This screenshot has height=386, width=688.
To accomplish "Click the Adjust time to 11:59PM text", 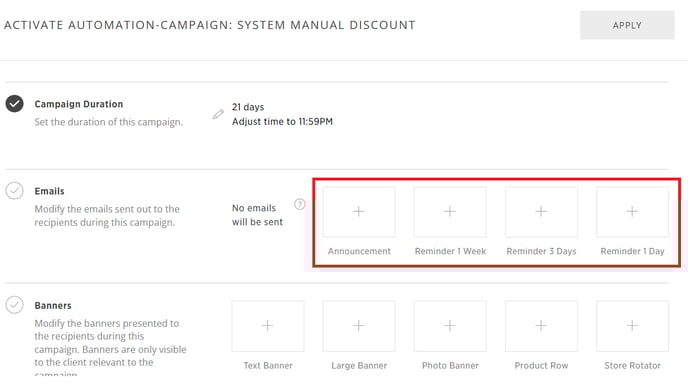I will coord(282,122).
